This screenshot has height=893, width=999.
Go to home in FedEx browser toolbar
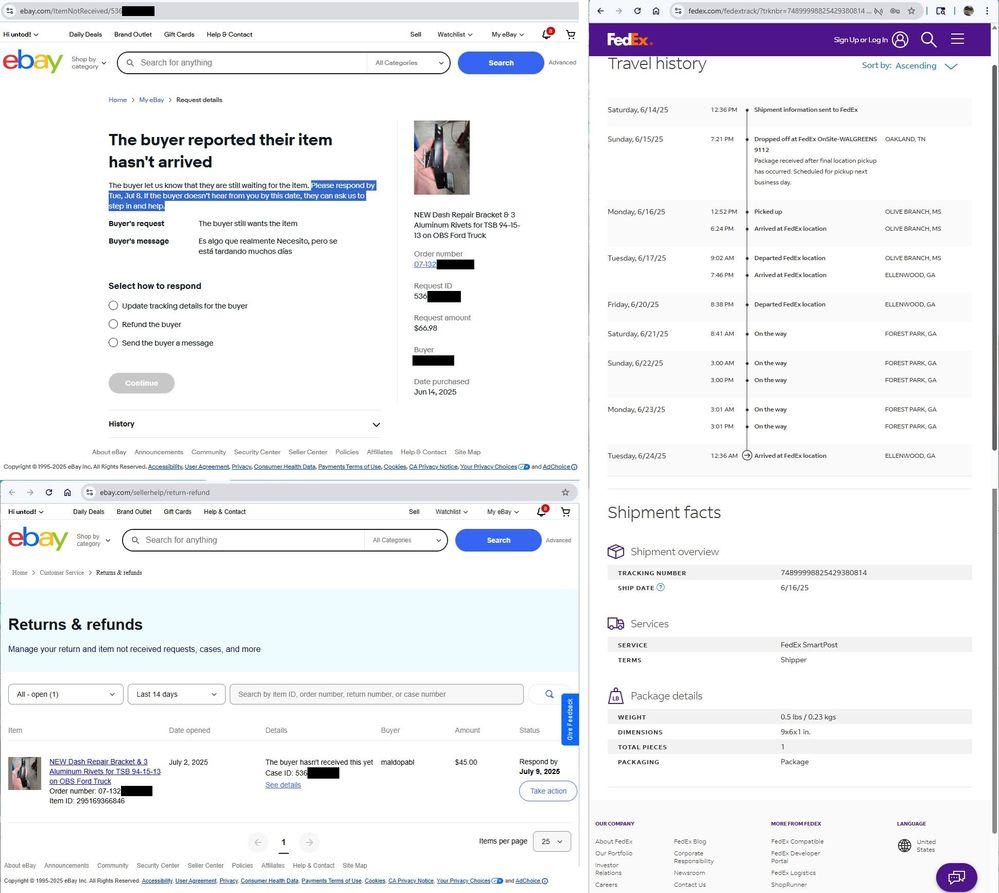pos(656,11)
